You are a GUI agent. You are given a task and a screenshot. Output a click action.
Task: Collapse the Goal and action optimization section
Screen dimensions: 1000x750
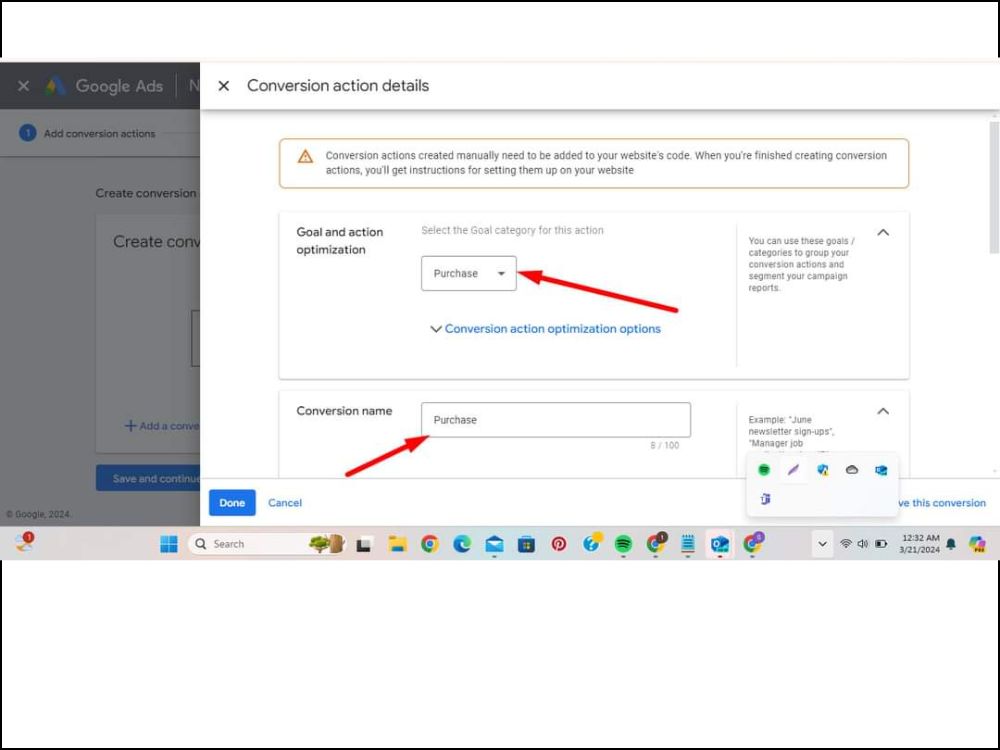tap(883, 232)
